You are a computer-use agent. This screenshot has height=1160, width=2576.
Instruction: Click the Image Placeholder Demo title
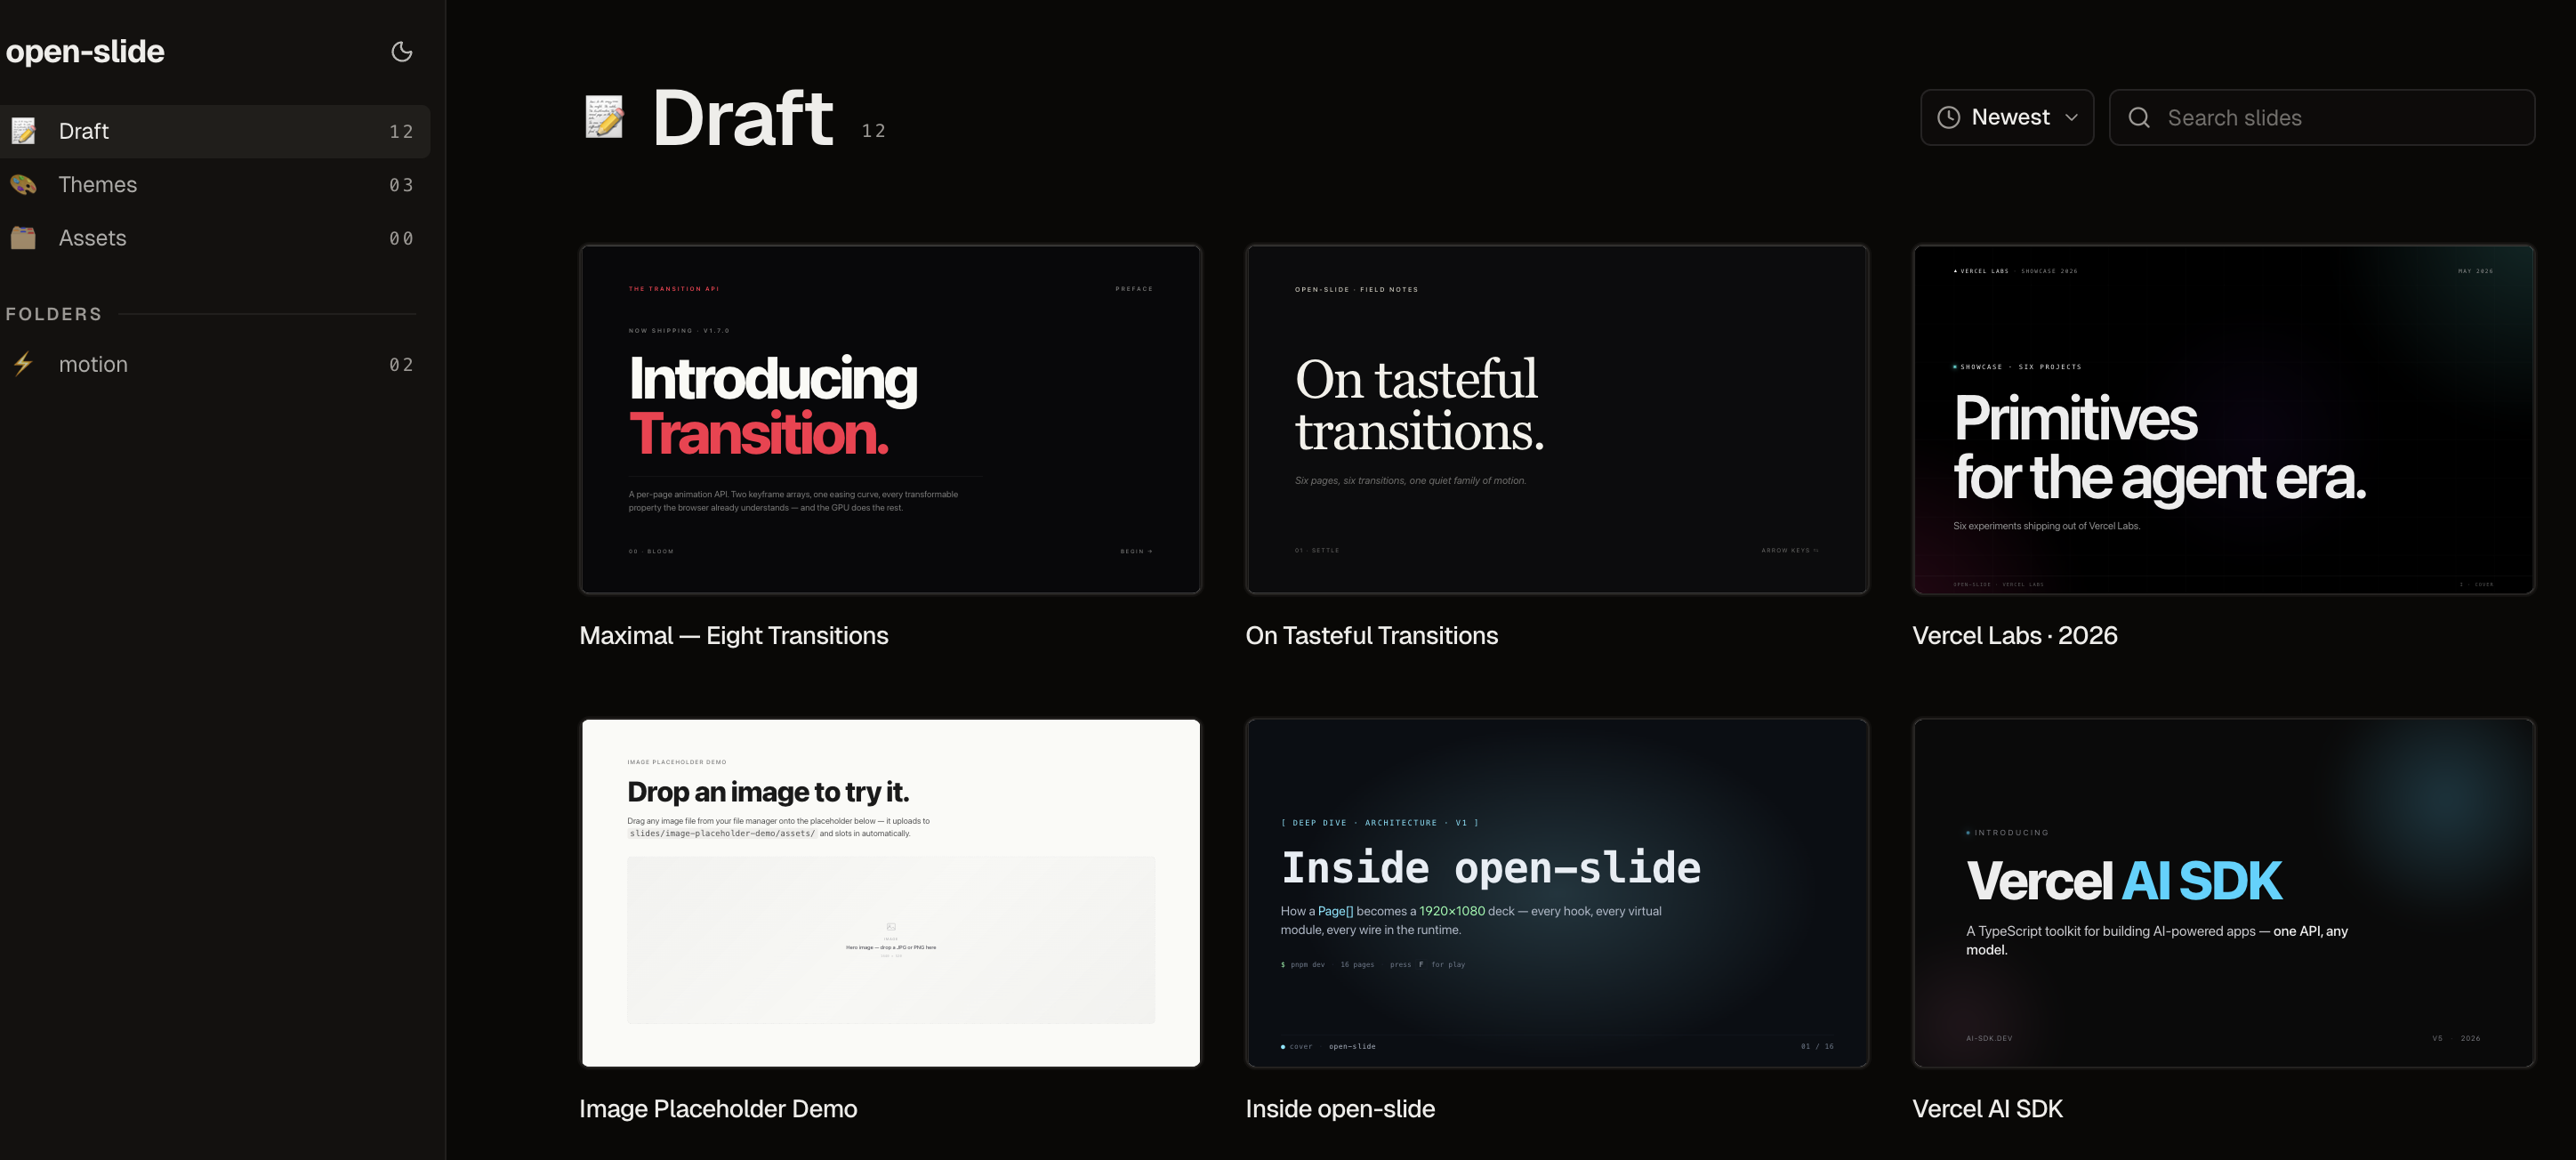[718, 1108]
